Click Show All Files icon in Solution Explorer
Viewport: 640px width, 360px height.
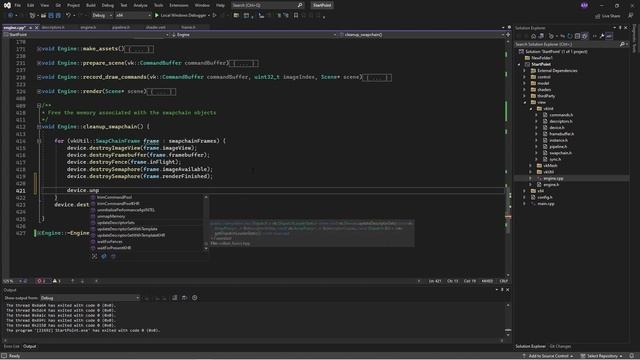tap(584, 36)
